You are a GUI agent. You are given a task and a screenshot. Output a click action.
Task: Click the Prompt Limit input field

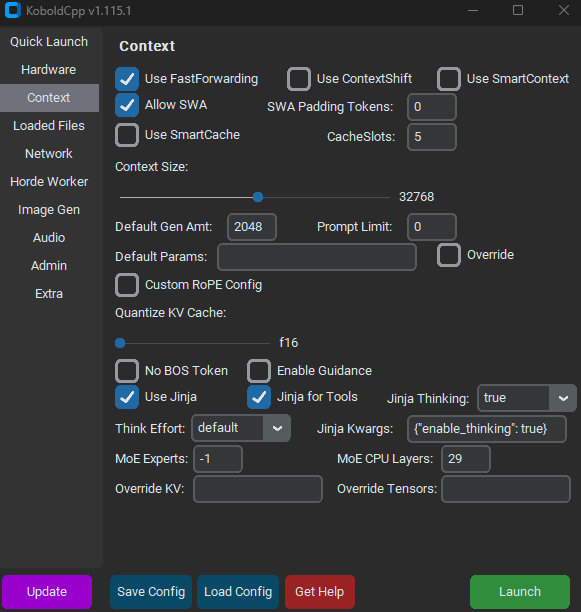click(x=432, y=227)
